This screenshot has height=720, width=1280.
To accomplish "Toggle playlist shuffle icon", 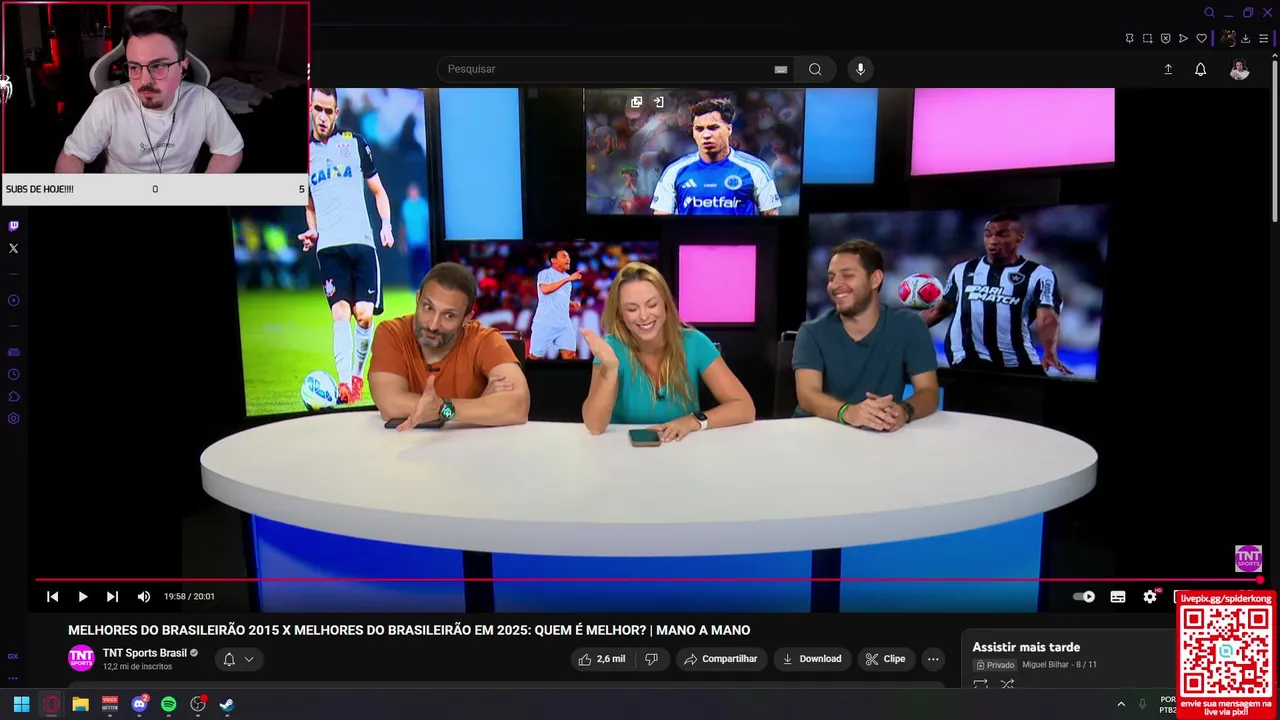I will pos(1007,685).
